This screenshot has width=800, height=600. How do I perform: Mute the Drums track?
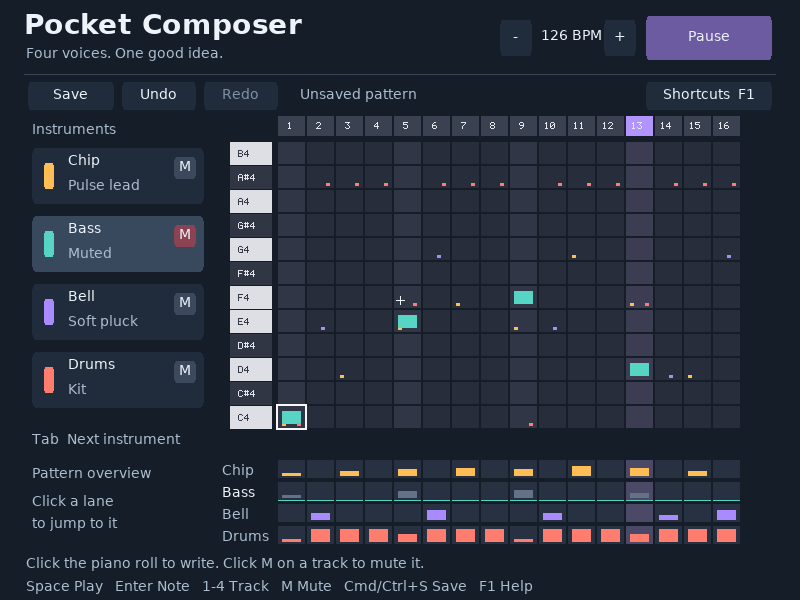click(185, 371)
